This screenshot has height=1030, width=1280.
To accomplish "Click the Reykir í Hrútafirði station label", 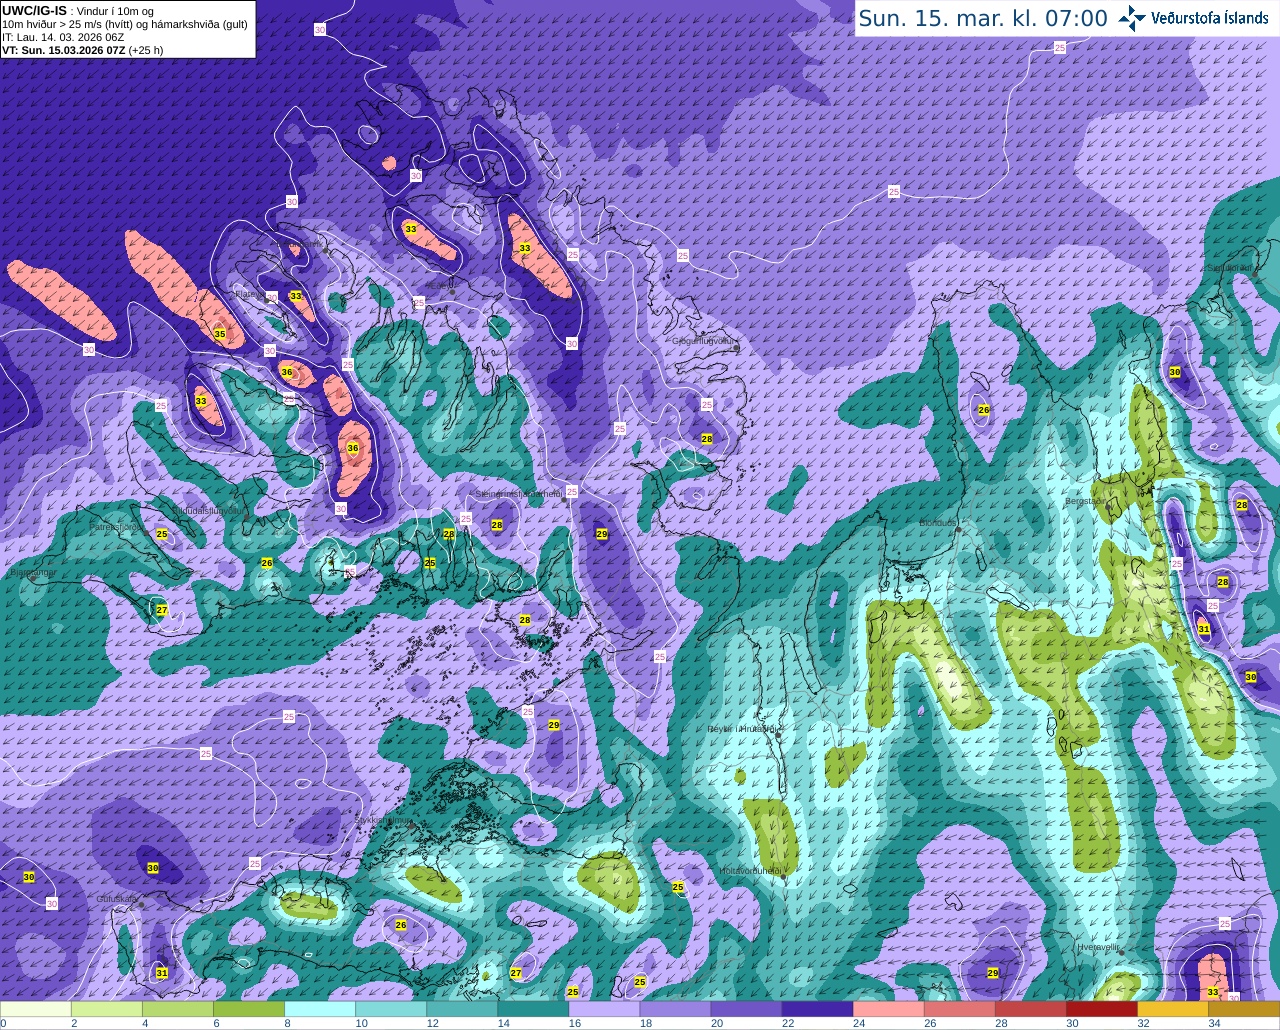I will (742, 729).
